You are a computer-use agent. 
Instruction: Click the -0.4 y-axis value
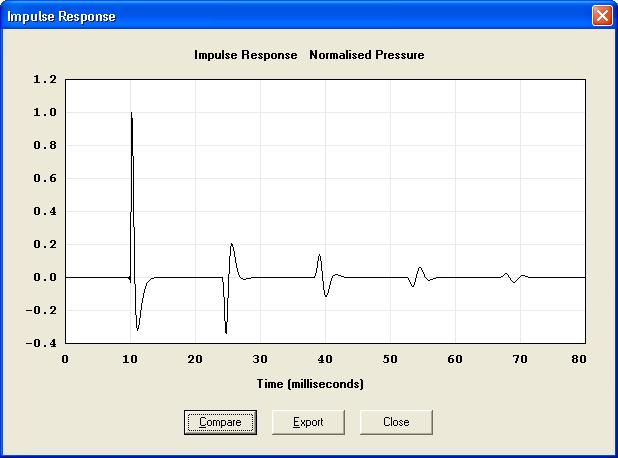pyautogui.click(x=41, y=343)
